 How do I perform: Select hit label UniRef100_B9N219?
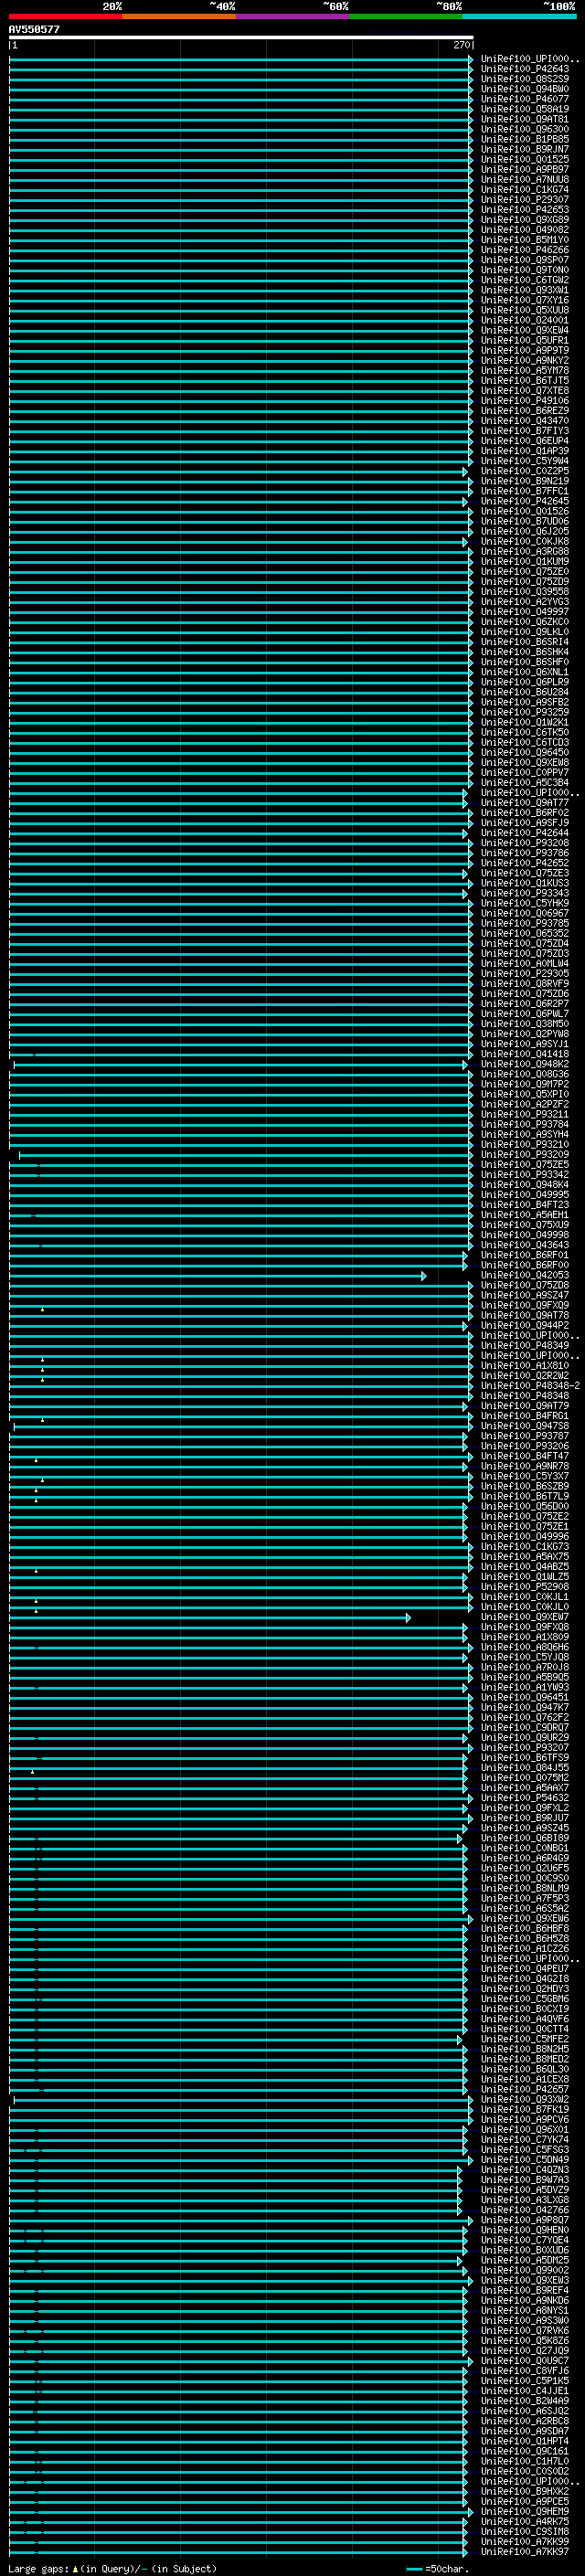(x=525, y=480)
